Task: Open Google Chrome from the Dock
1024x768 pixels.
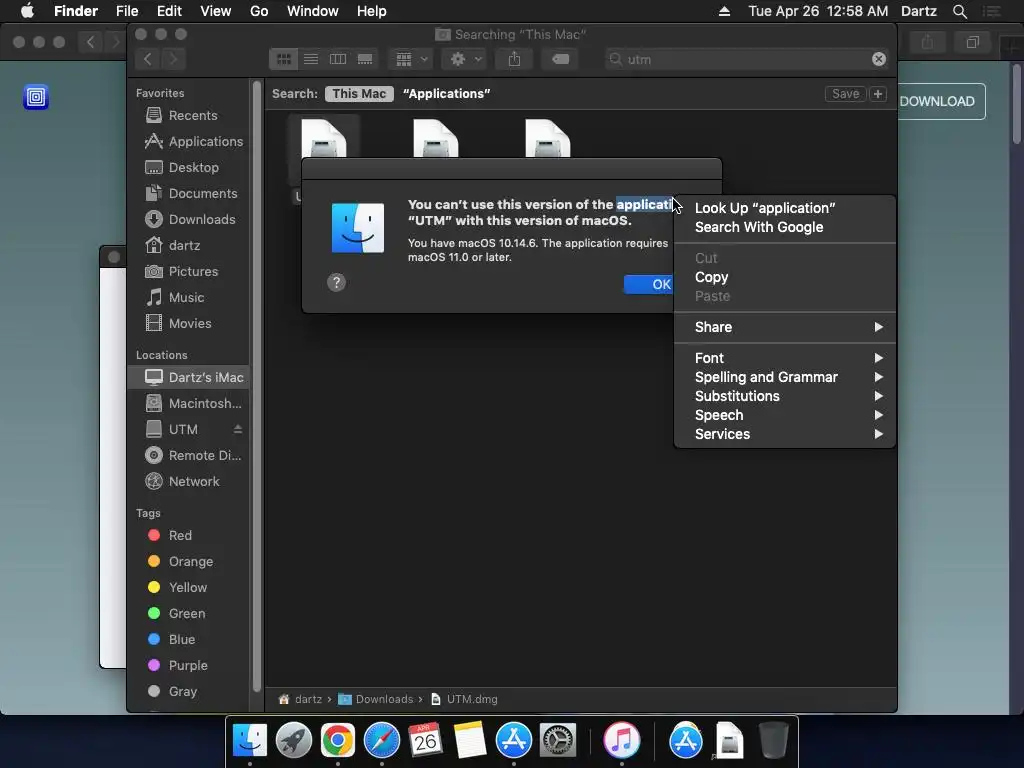Action: (338, 741)
